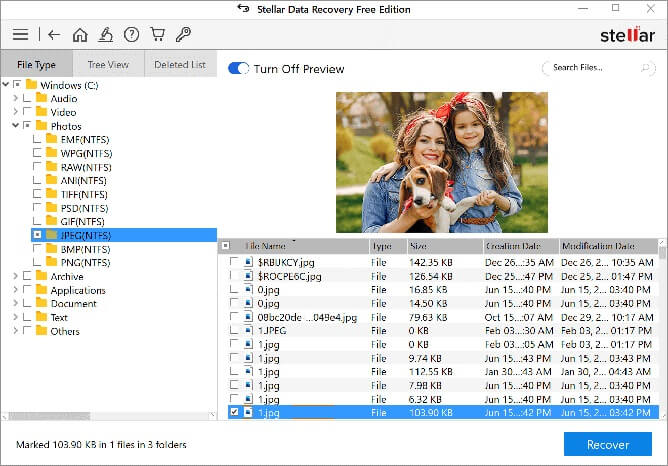The width and height of the screenshot is (668, 466).
Task: Tick the checkbox for Audio folder
Action: tap(27, 99)
